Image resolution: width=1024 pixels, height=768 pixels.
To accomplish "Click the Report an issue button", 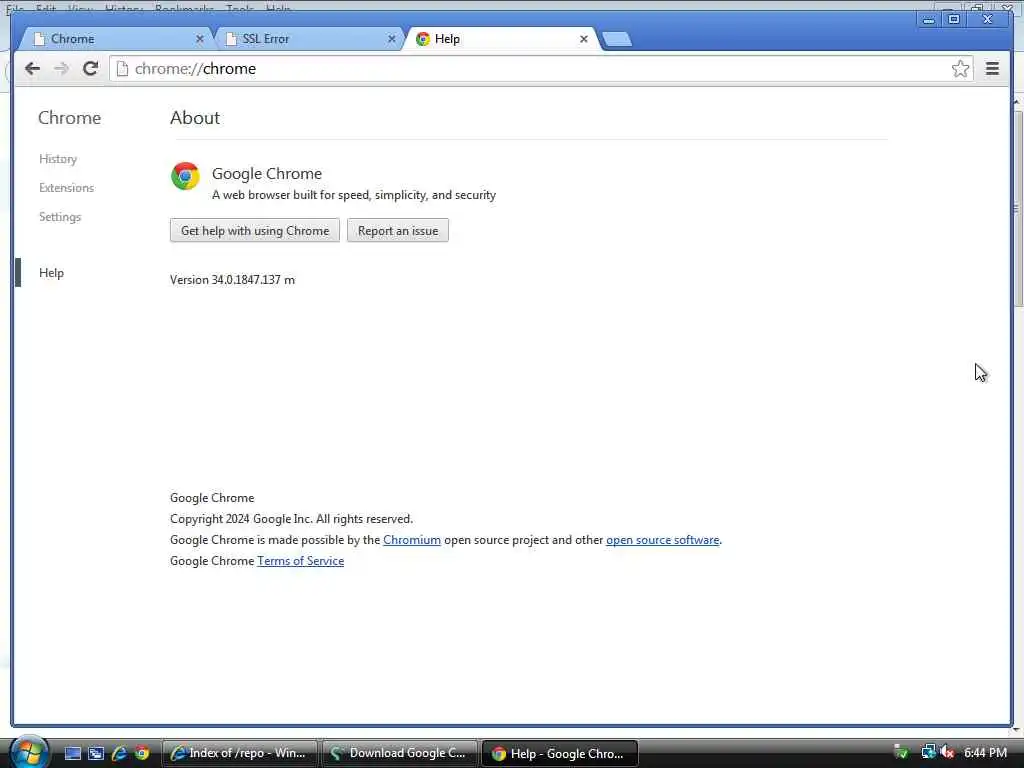I will 398,231.
